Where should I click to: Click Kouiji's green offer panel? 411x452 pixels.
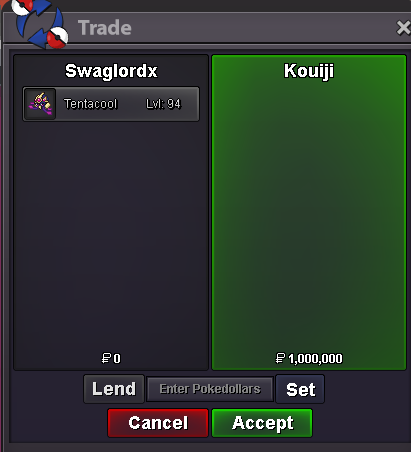point(309,213)
